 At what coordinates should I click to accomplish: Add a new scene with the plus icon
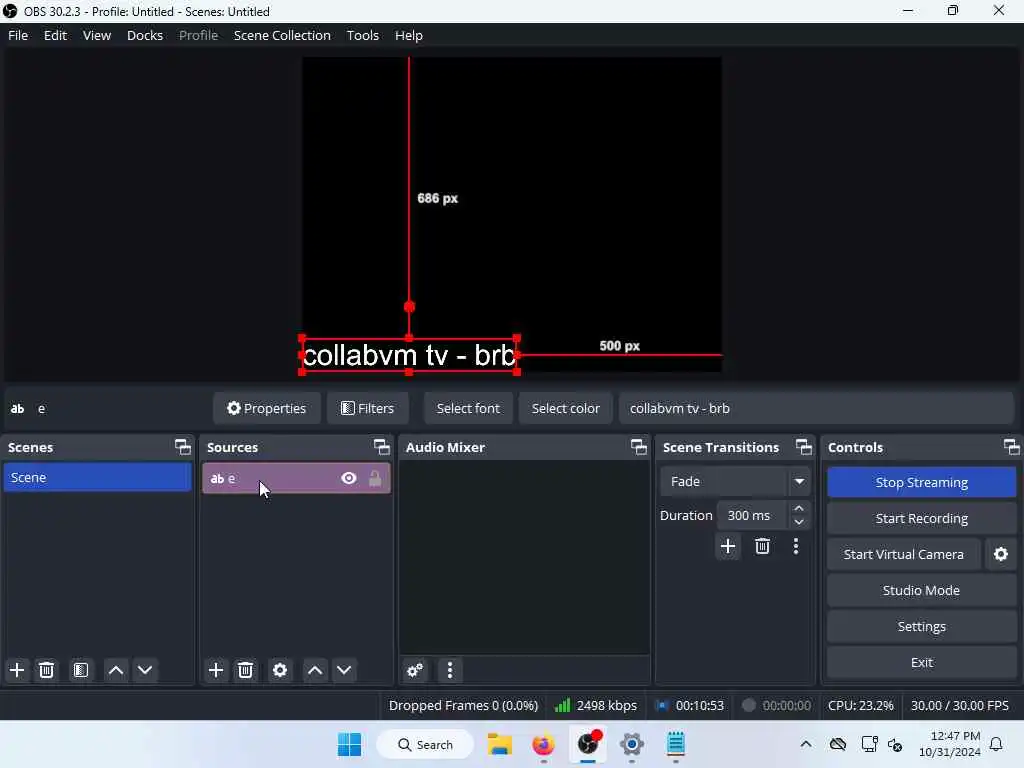[17, 670]
